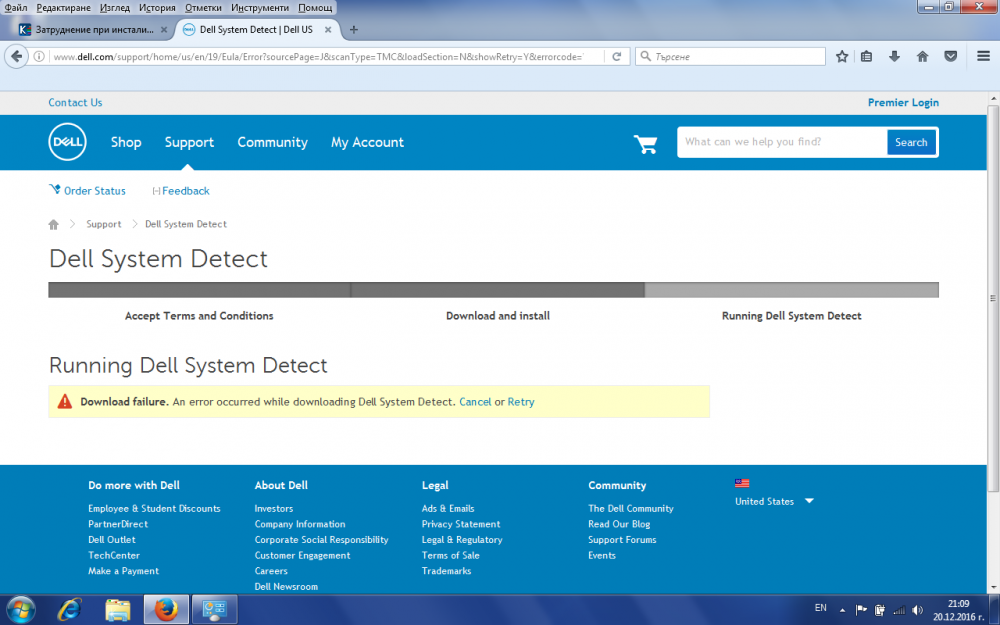The image size is (1000, 625).
Task: Close the Dell System Detect tab
Action: pyautogui.click(x=328, y=29)
